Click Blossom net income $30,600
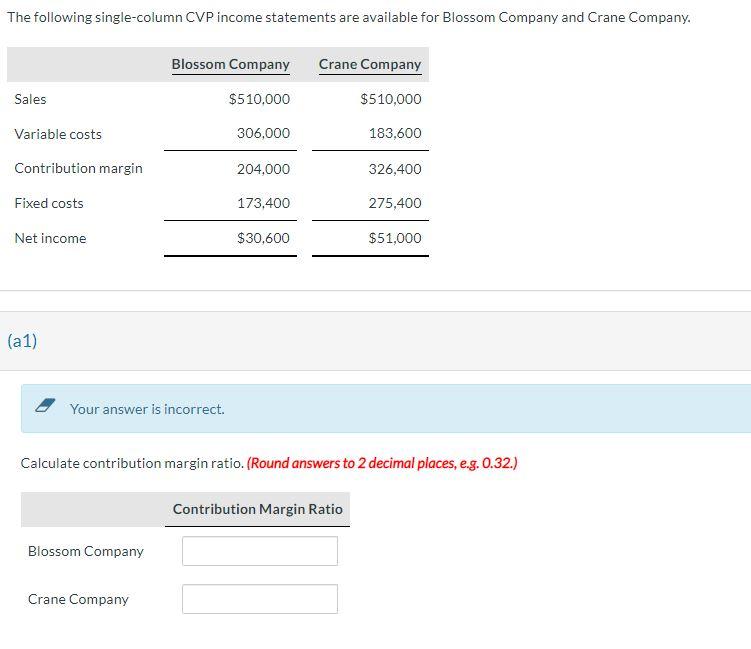Image resolution: width=751 pixels, height=649 pixels. 263,238
